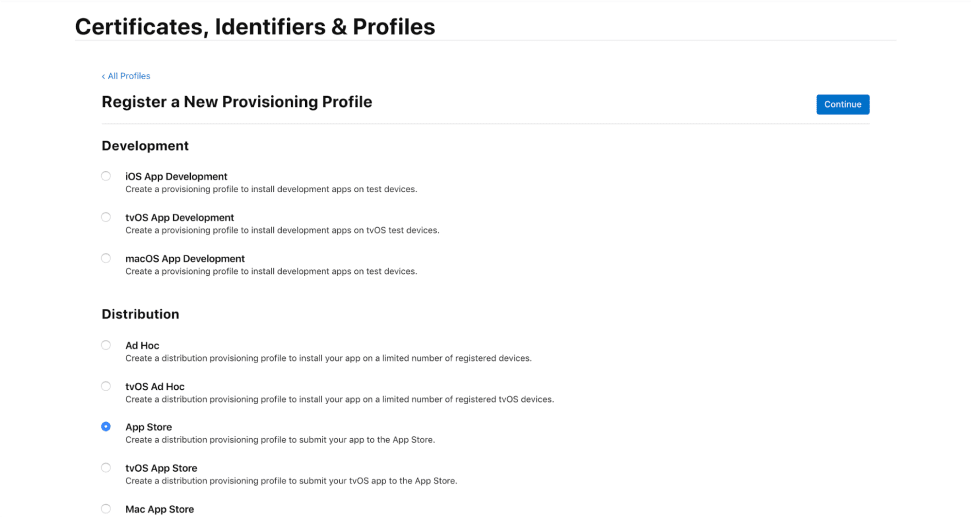Click the selected App Store radio button
971x517 pixels.
(x=106, y=427)
